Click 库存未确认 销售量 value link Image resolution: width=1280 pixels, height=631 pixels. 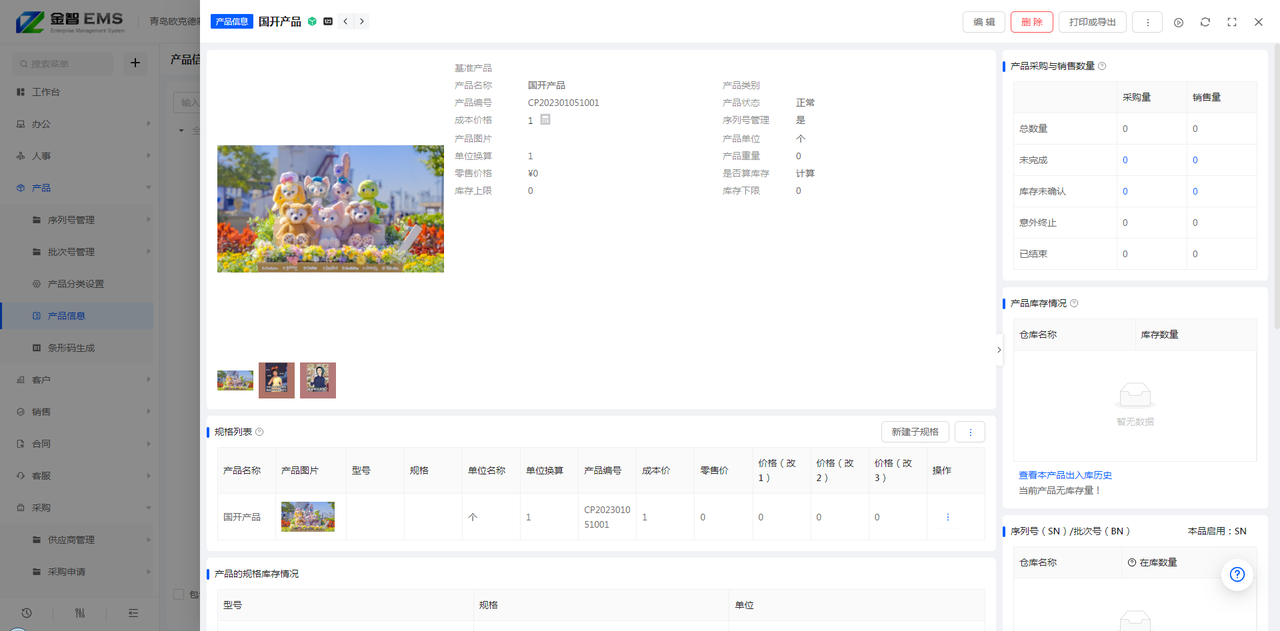coord(1195,191)
